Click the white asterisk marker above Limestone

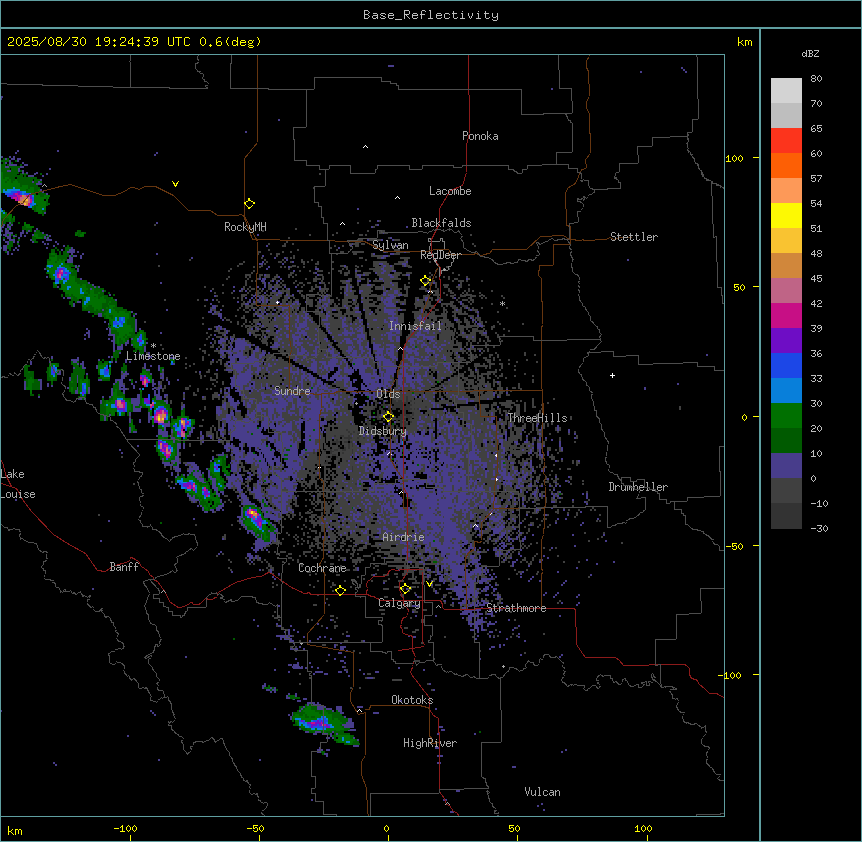pos(153,346)
